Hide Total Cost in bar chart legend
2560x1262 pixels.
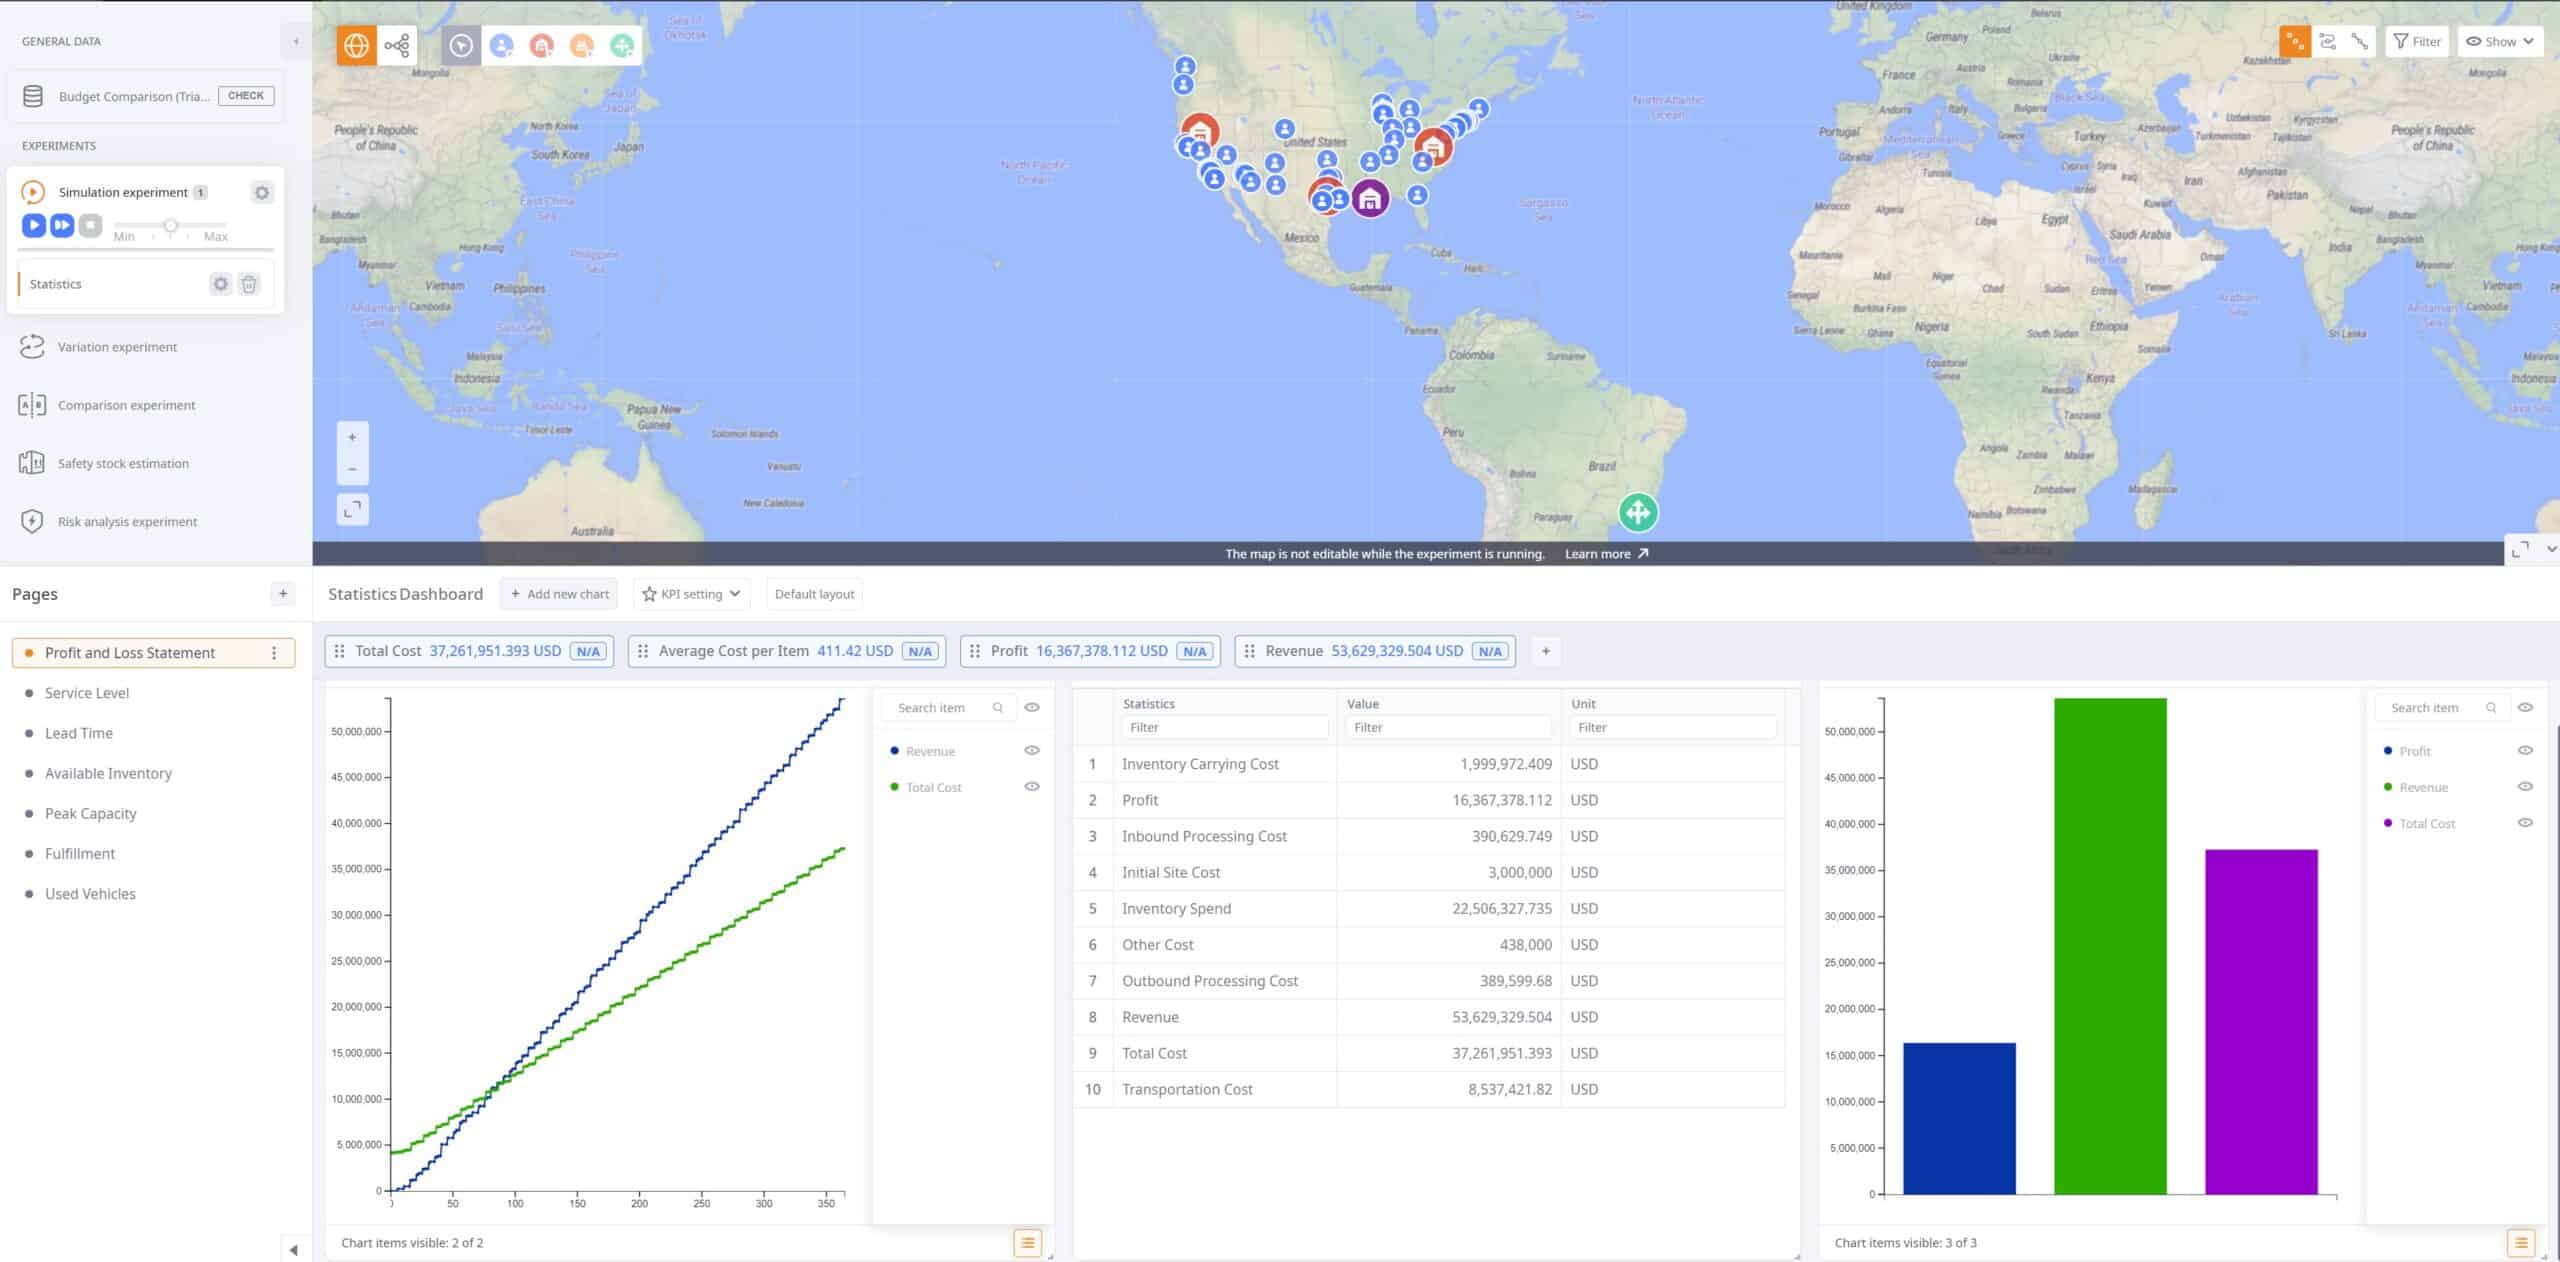[2525, 823]
